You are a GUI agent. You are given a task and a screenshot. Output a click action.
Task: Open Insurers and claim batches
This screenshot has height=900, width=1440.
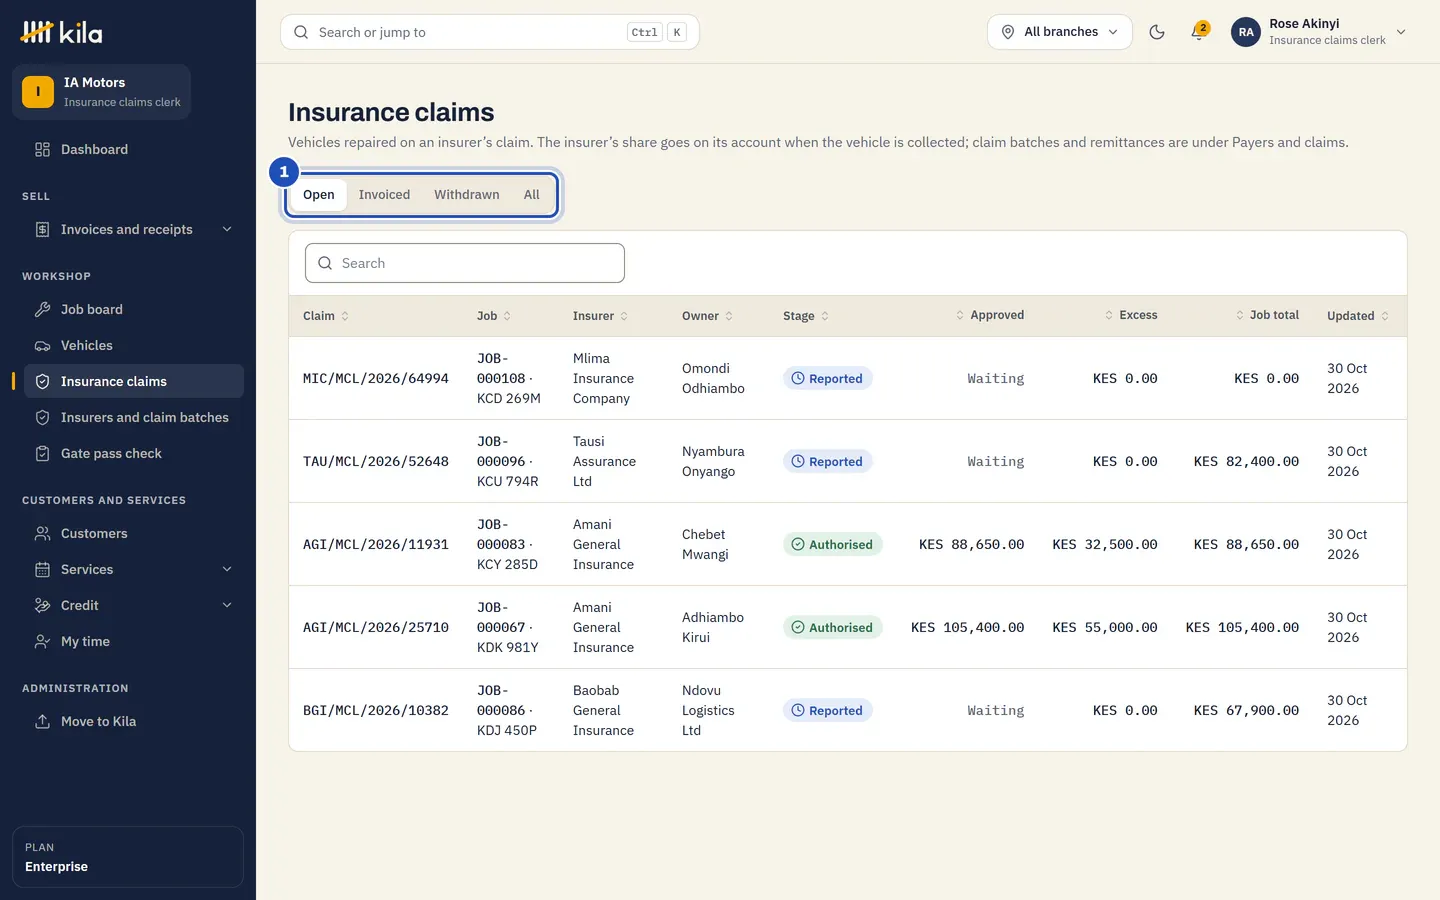pyautogui.click(x=128, y=418)
